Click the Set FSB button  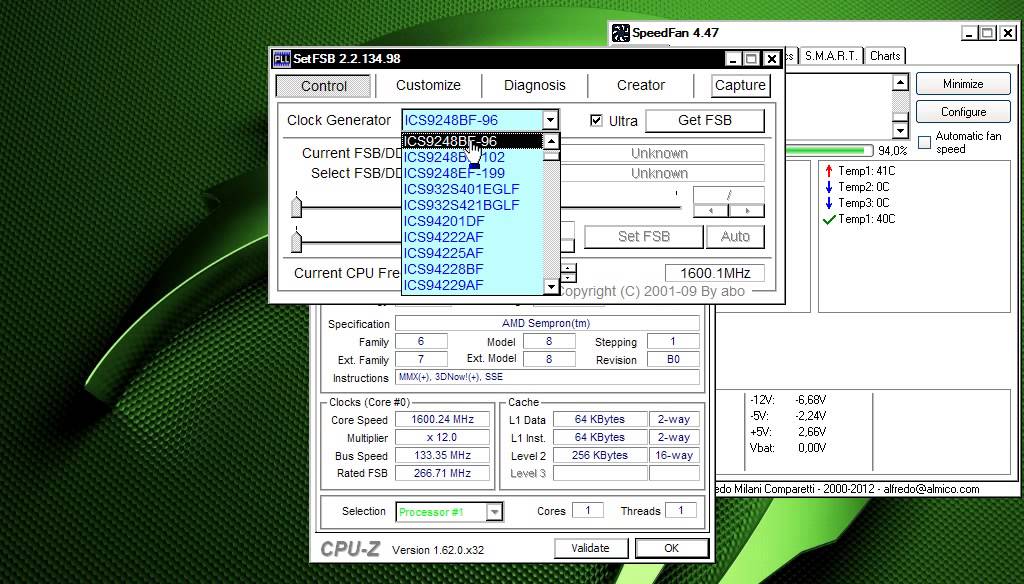point(643,236)
